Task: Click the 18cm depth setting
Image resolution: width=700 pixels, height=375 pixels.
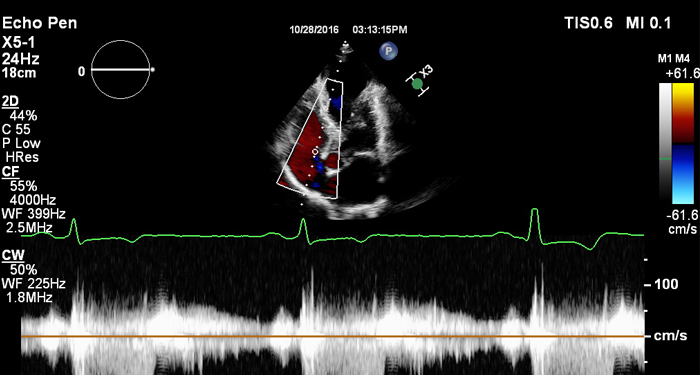Action: [x=19, y=73]
